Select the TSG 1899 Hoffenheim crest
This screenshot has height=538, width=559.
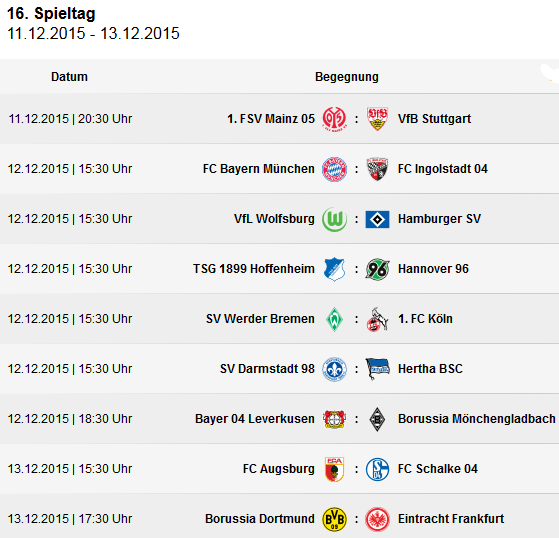[x=334, y=269]
